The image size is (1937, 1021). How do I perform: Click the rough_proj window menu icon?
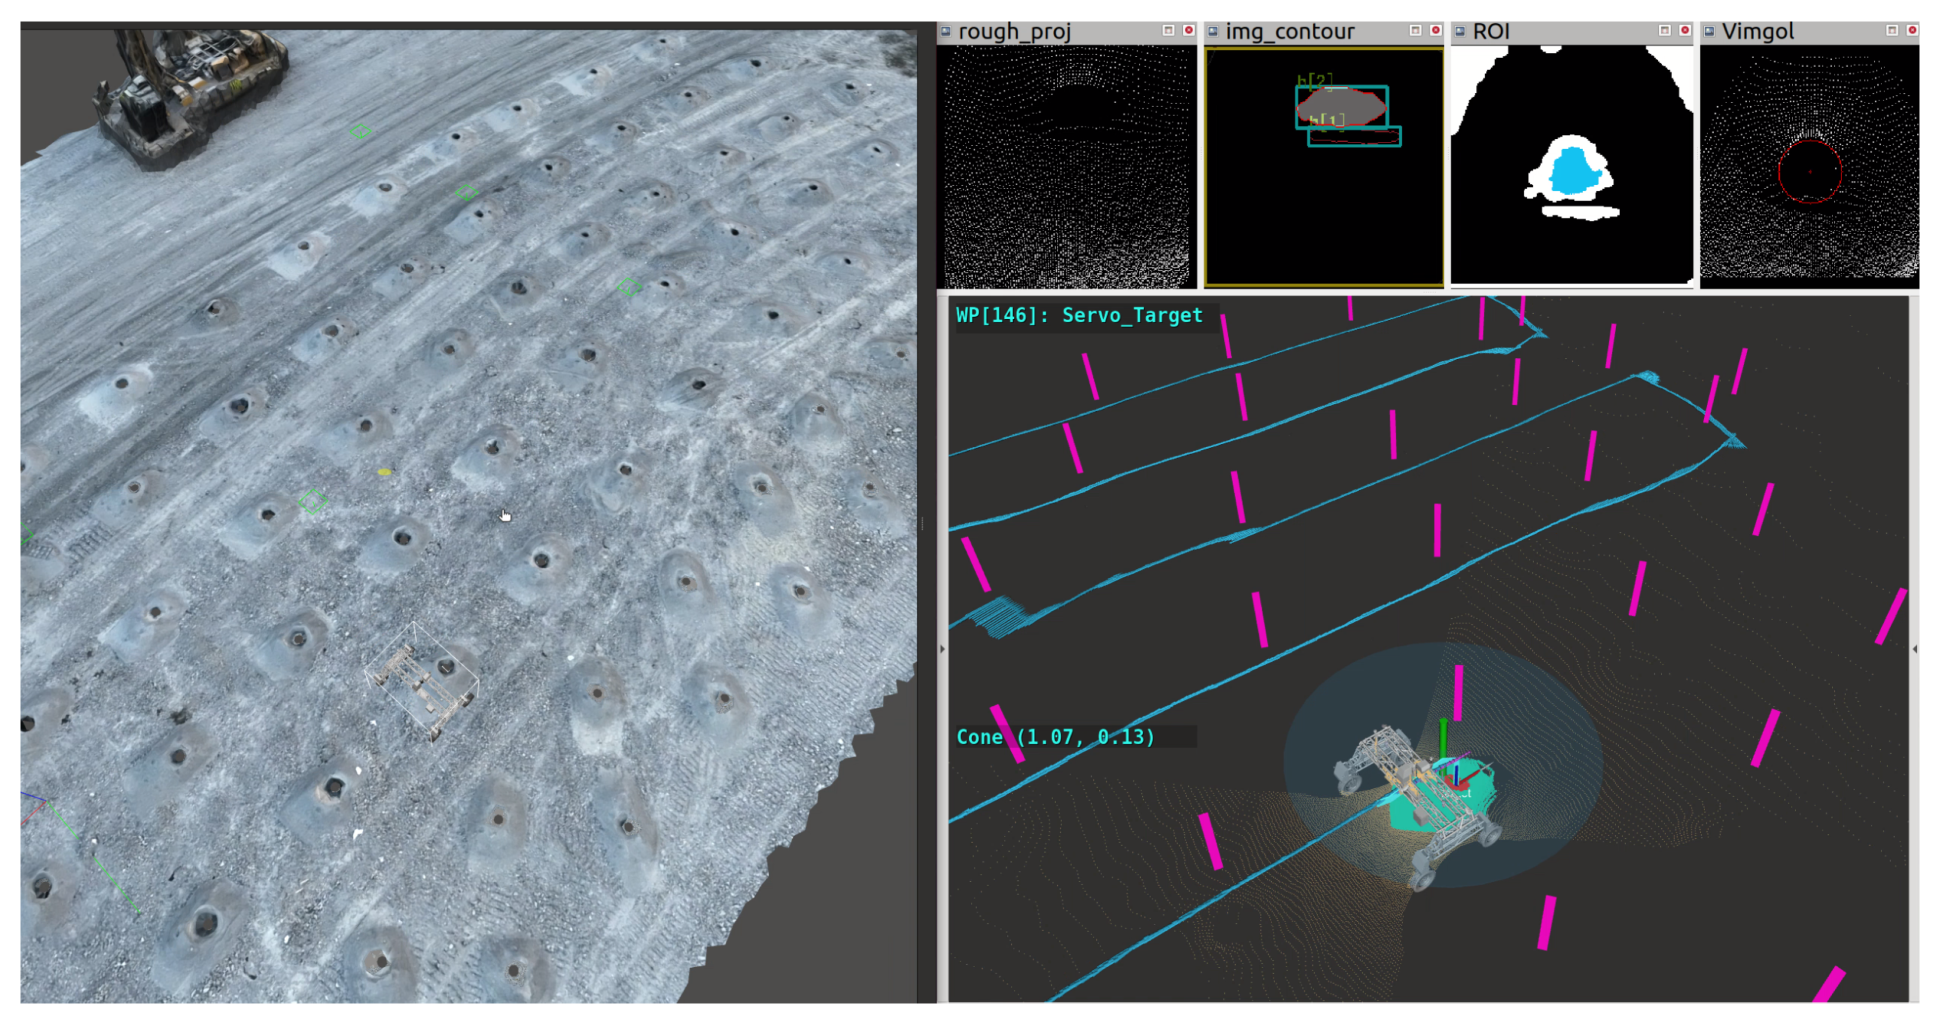946,31
